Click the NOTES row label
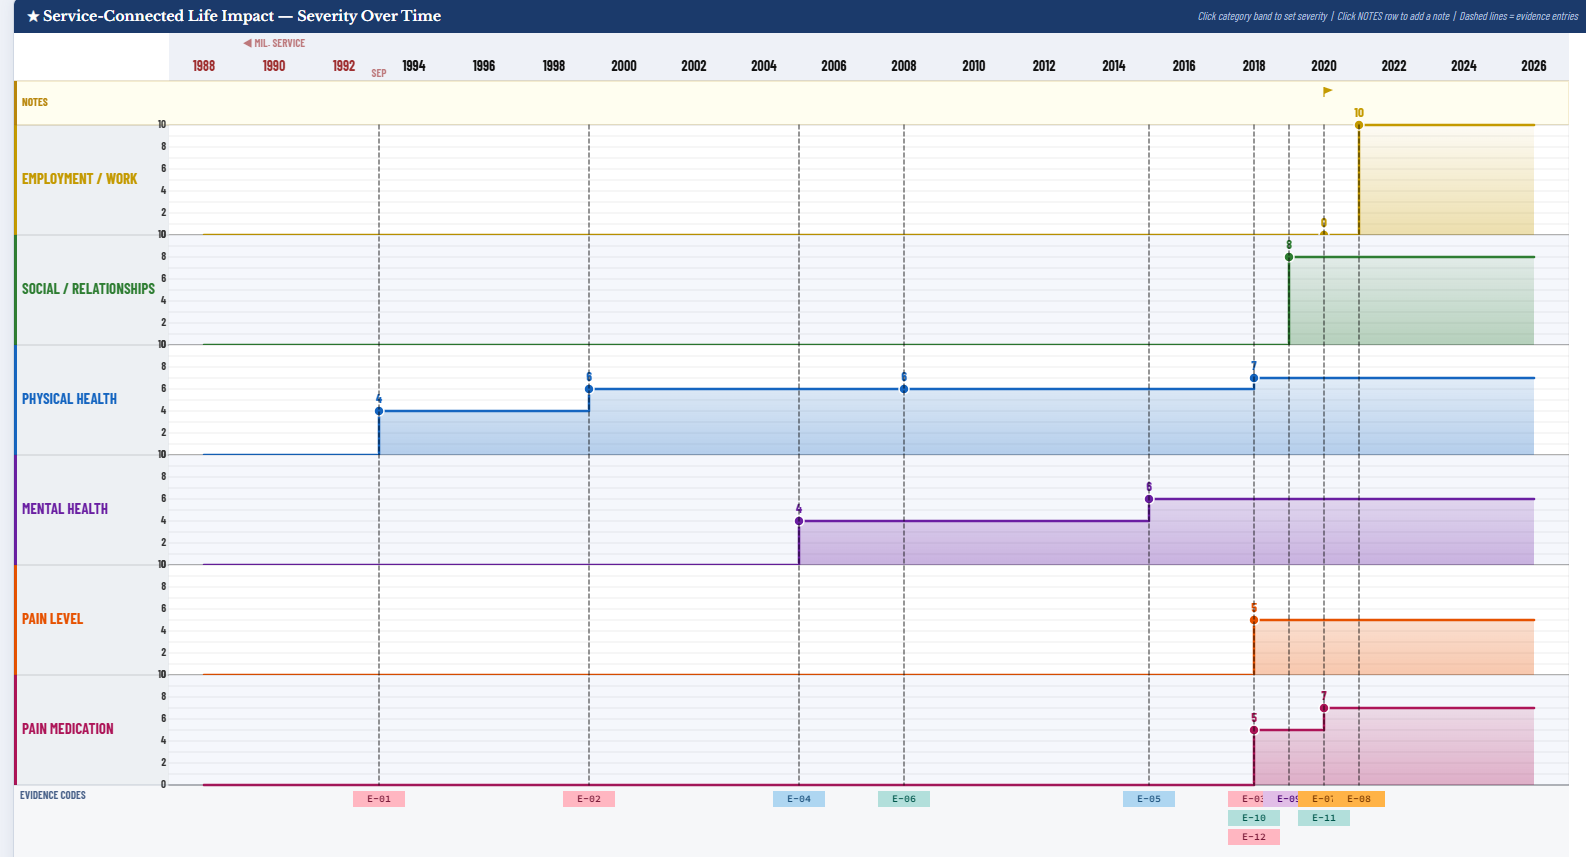Viewport: 1586px width, 857px height. (35, 102)
